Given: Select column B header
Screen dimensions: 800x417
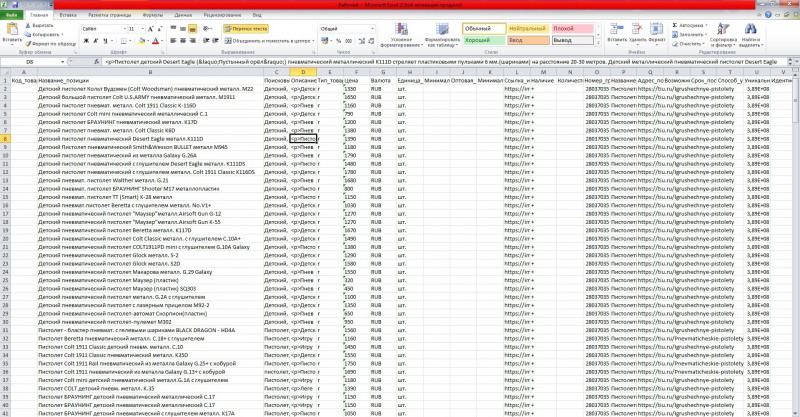Looking at the screenshot, I should point(150,72).
